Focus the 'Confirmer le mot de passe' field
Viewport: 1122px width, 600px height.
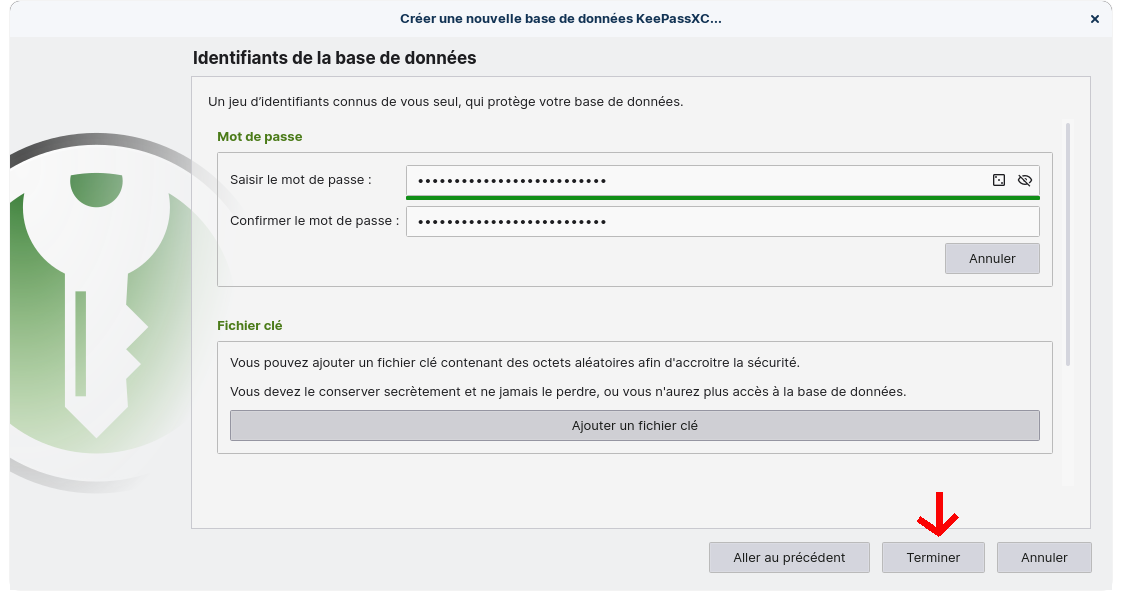(722, 221)
